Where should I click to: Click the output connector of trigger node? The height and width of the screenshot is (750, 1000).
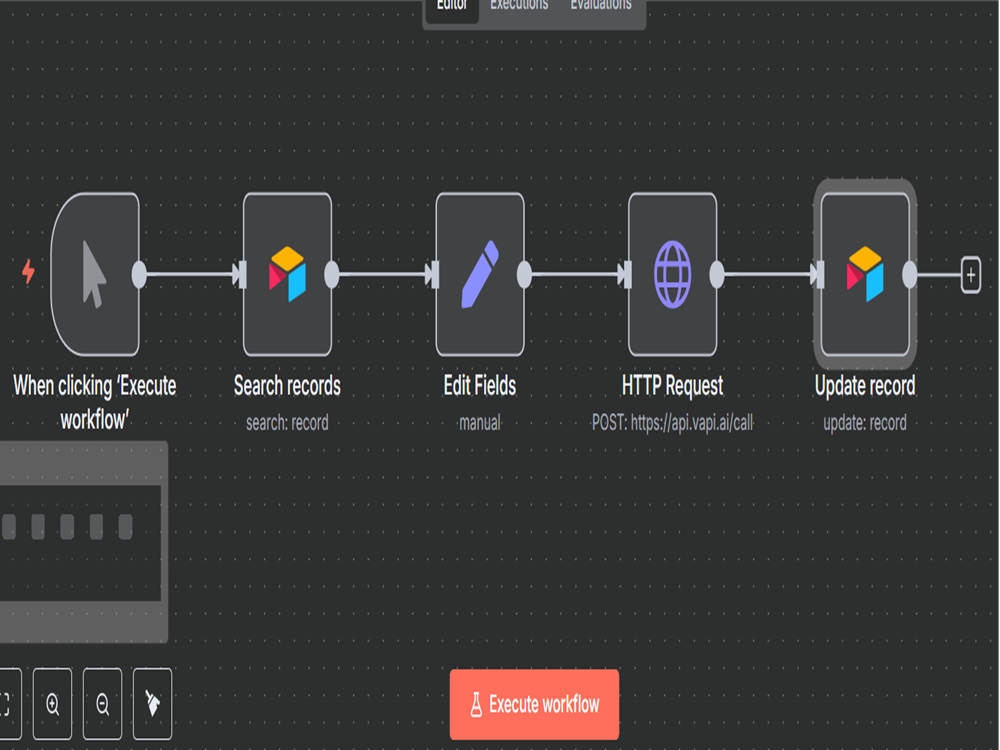(139, 274)
